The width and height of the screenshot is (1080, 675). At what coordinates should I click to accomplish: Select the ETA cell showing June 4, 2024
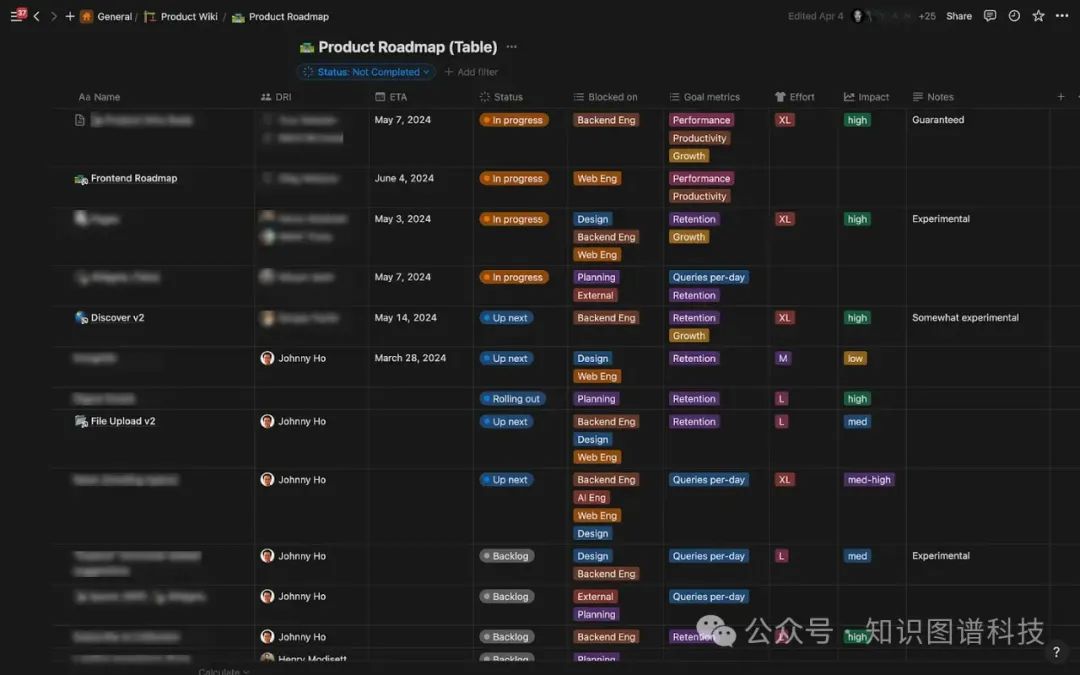pyautogui.click(x=404, y=178)
